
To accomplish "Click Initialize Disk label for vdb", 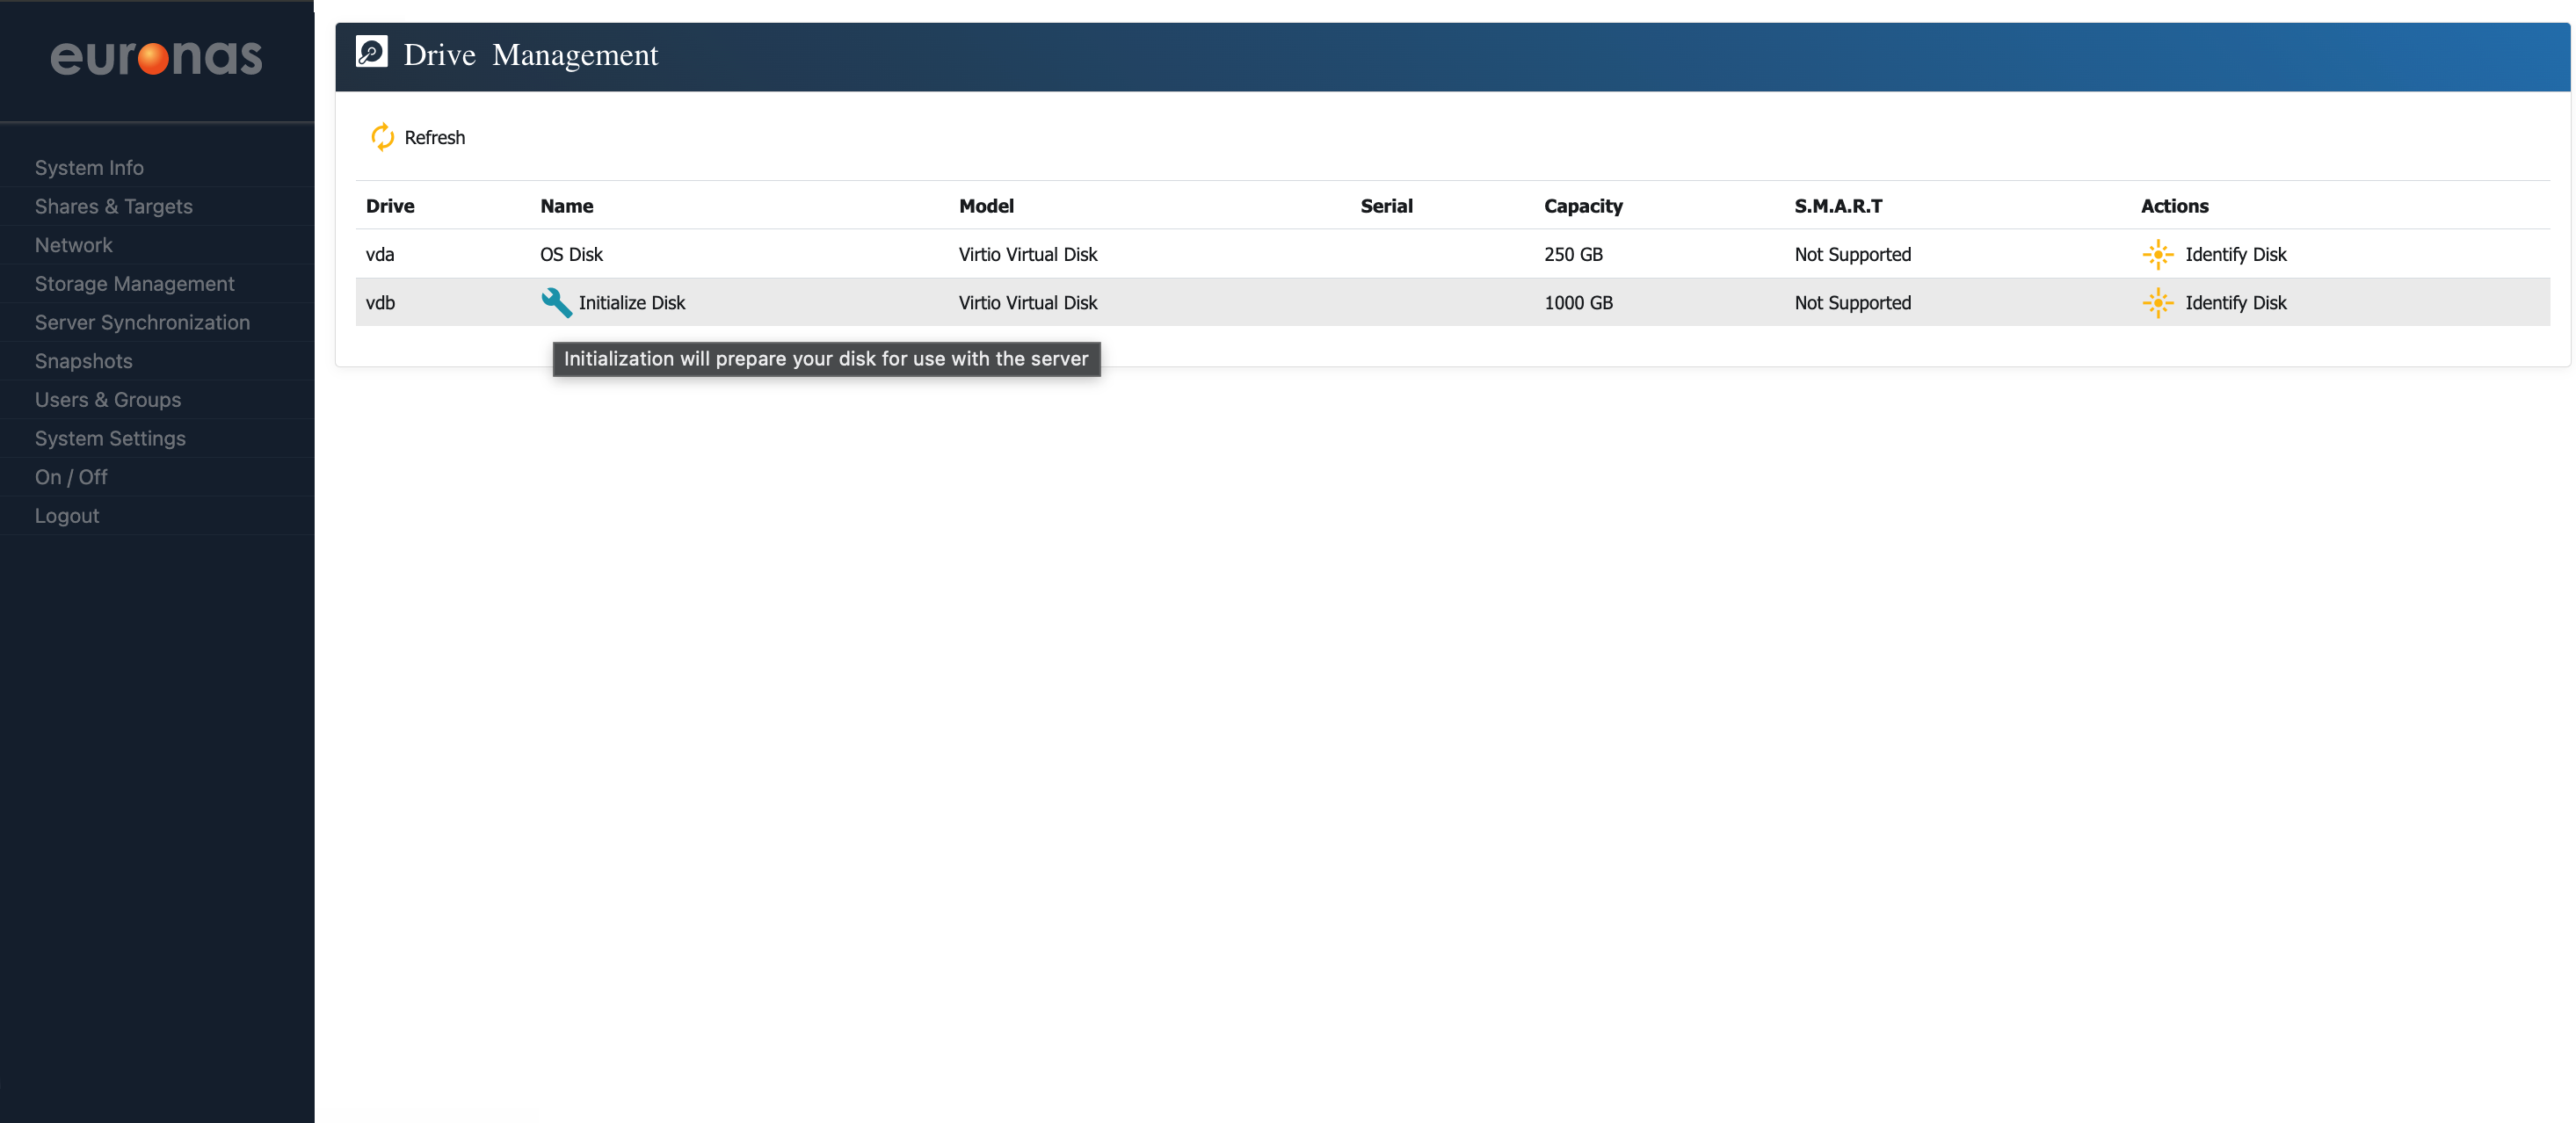I will coord(631,303).
